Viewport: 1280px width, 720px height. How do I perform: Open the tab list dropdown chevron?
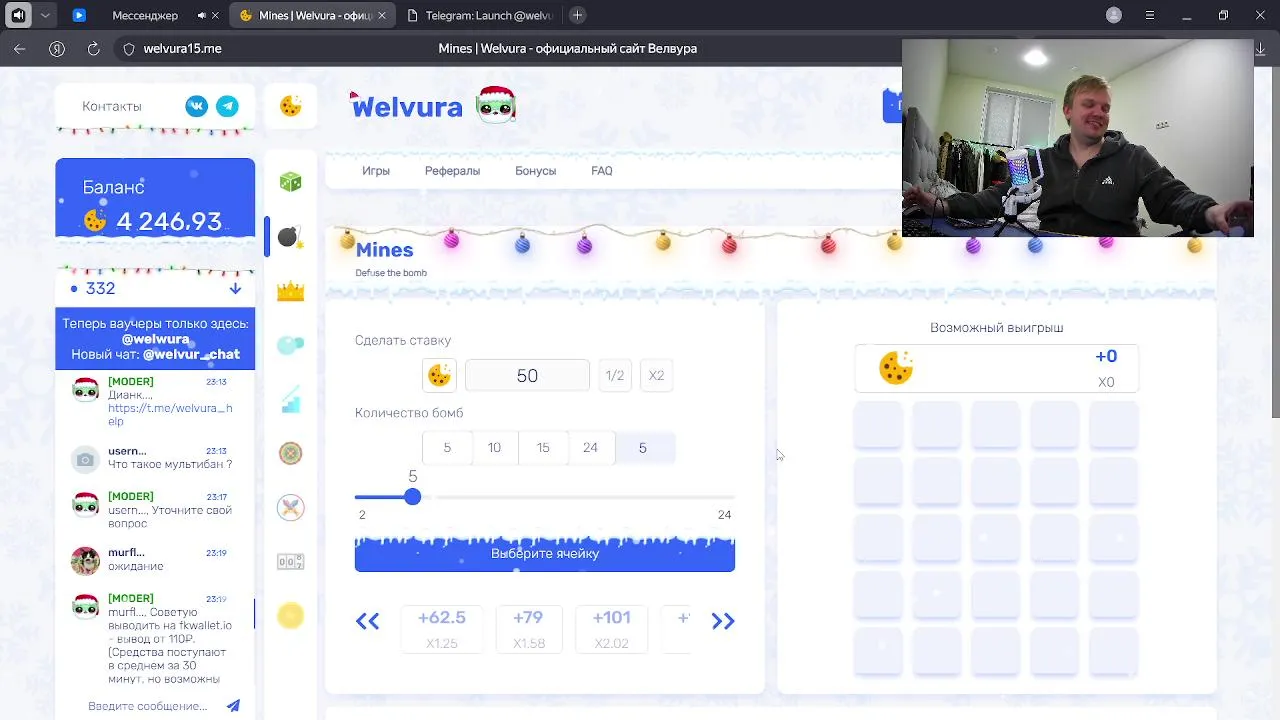pyautogui.click(x=45, y=15)
